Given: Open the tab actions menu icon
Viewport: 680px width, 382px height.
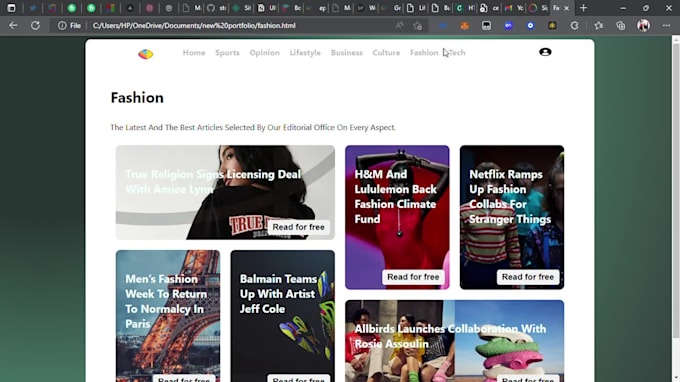Looking at the screenshot, I should pyautogui.click(x=11, y=8).
